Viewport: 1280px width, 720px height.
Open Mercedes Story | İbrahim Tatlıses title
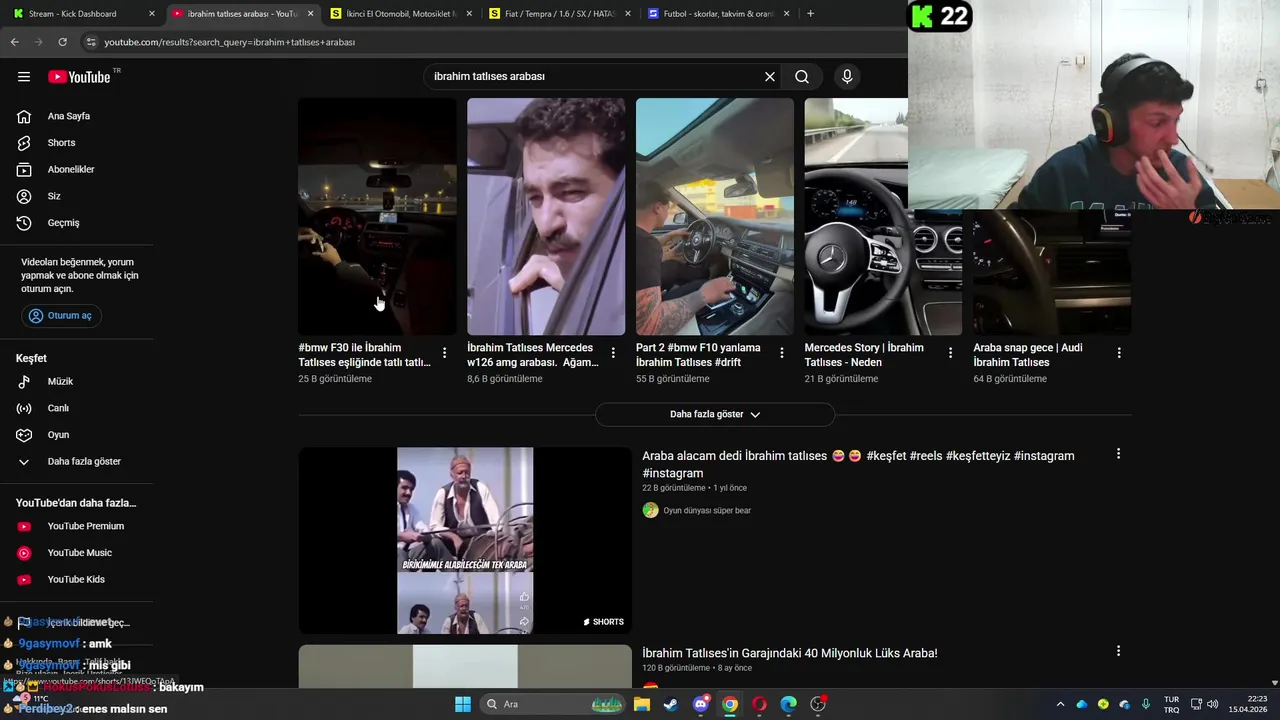click(866, 355)
